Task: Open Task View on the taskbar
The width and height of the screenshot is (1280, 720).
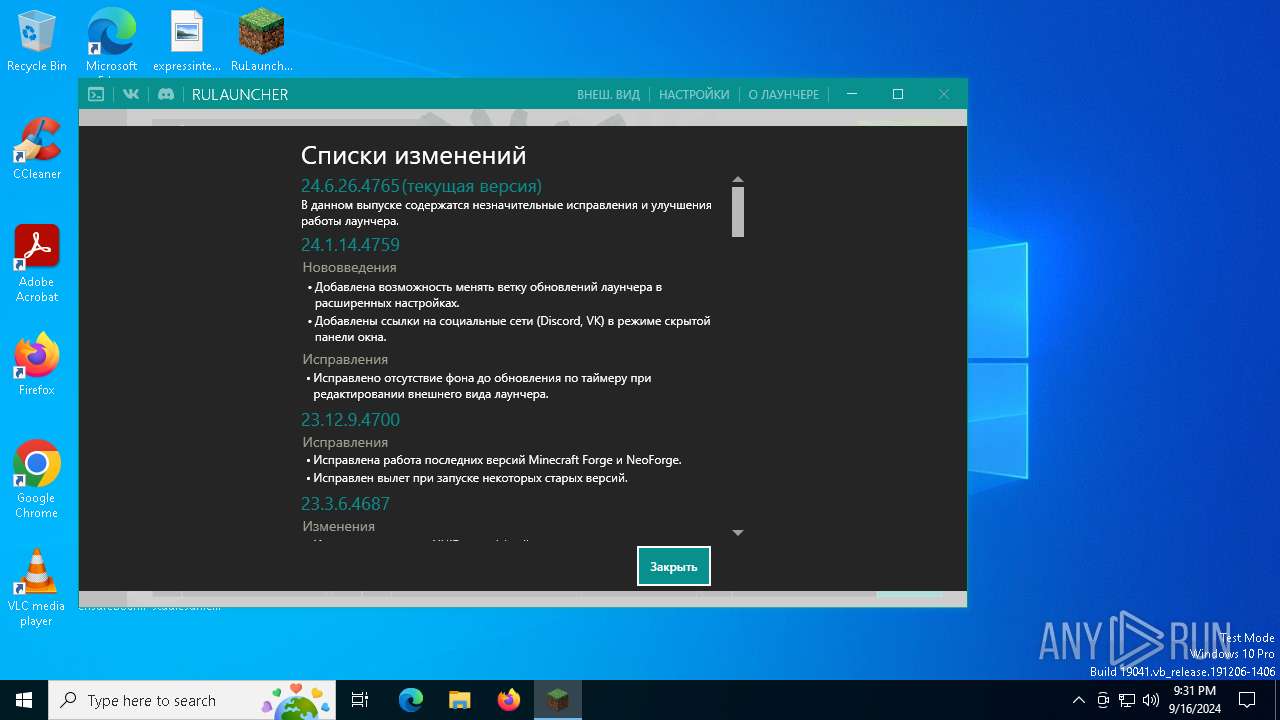Action: point(360,700)
